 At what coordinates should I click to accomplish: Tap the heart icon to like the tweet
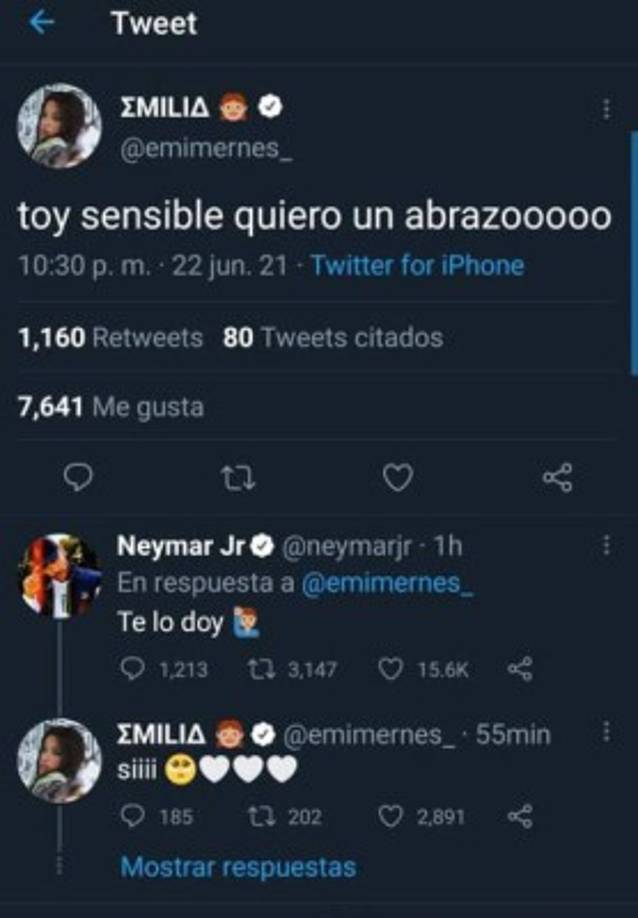point(397,479)
